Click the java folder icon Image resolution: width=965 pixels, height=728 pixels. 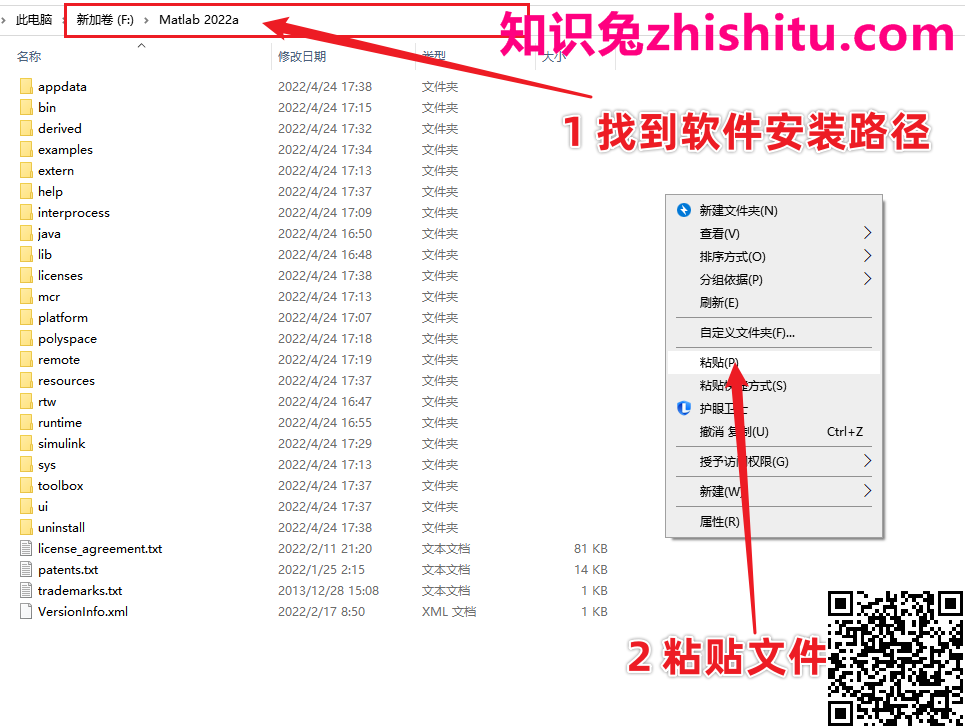click(26, 233)
